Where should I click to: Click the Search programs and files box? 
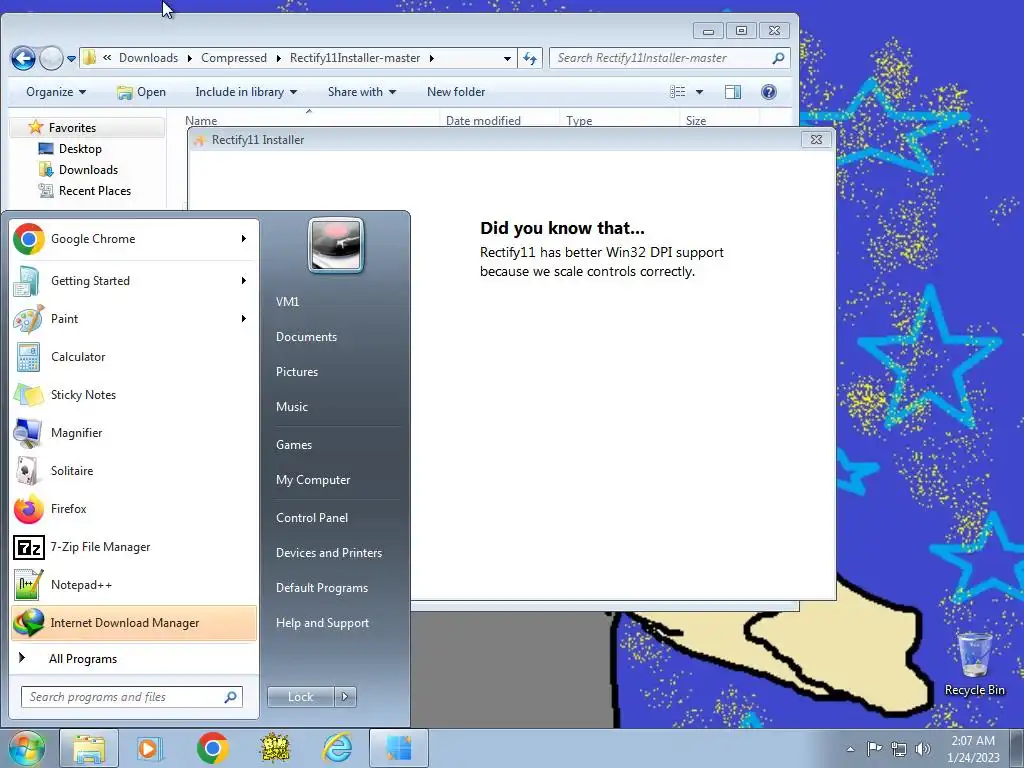pos(131,697)
